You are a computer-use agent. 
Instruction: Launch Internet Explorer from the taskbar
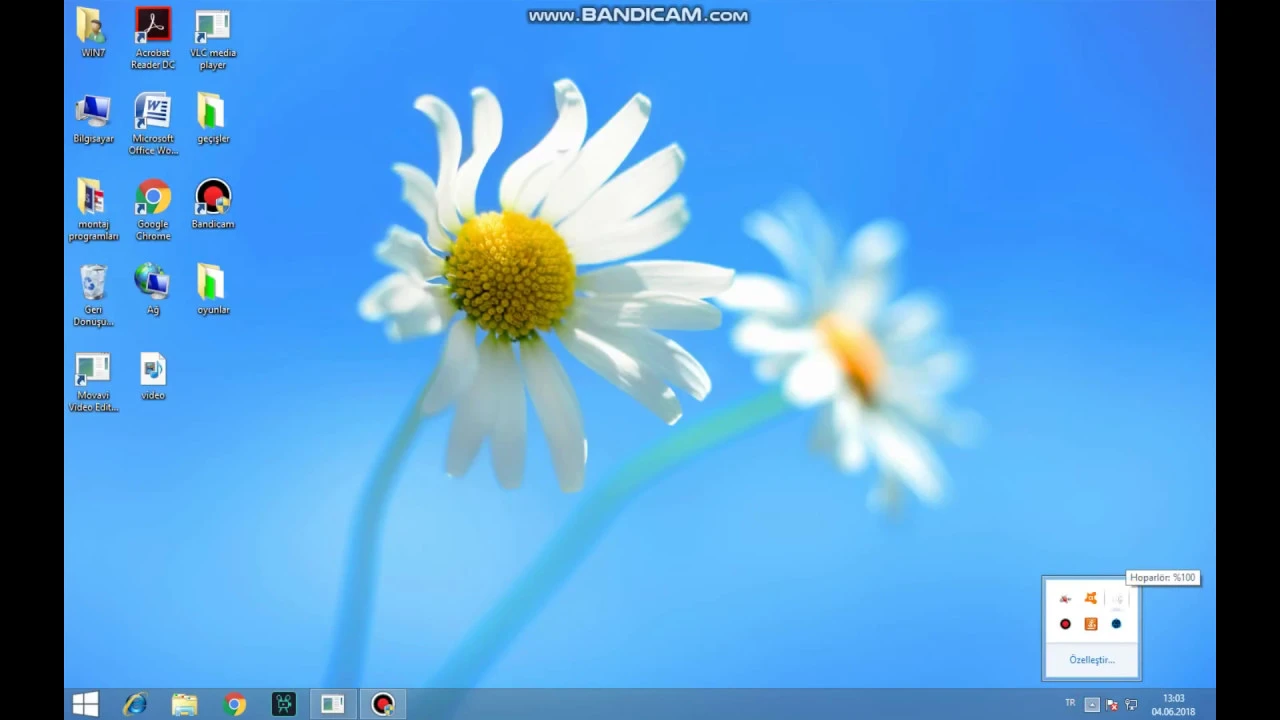click(135, 705)
